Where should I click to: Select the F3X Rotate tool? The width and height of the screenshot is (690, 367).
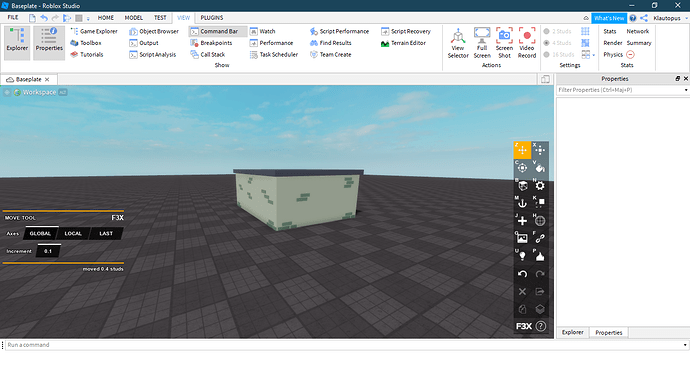click(522, 168)
